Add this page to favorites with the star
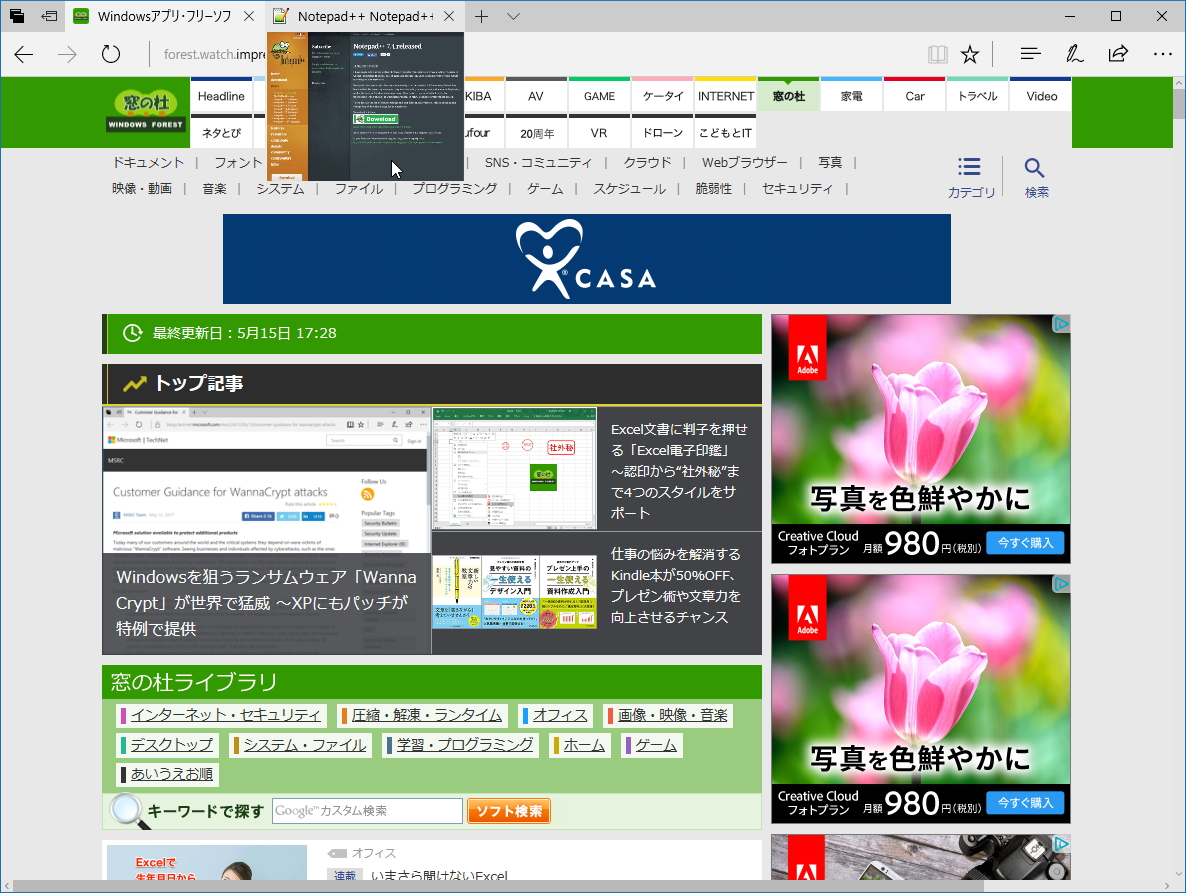 point(970,53)
